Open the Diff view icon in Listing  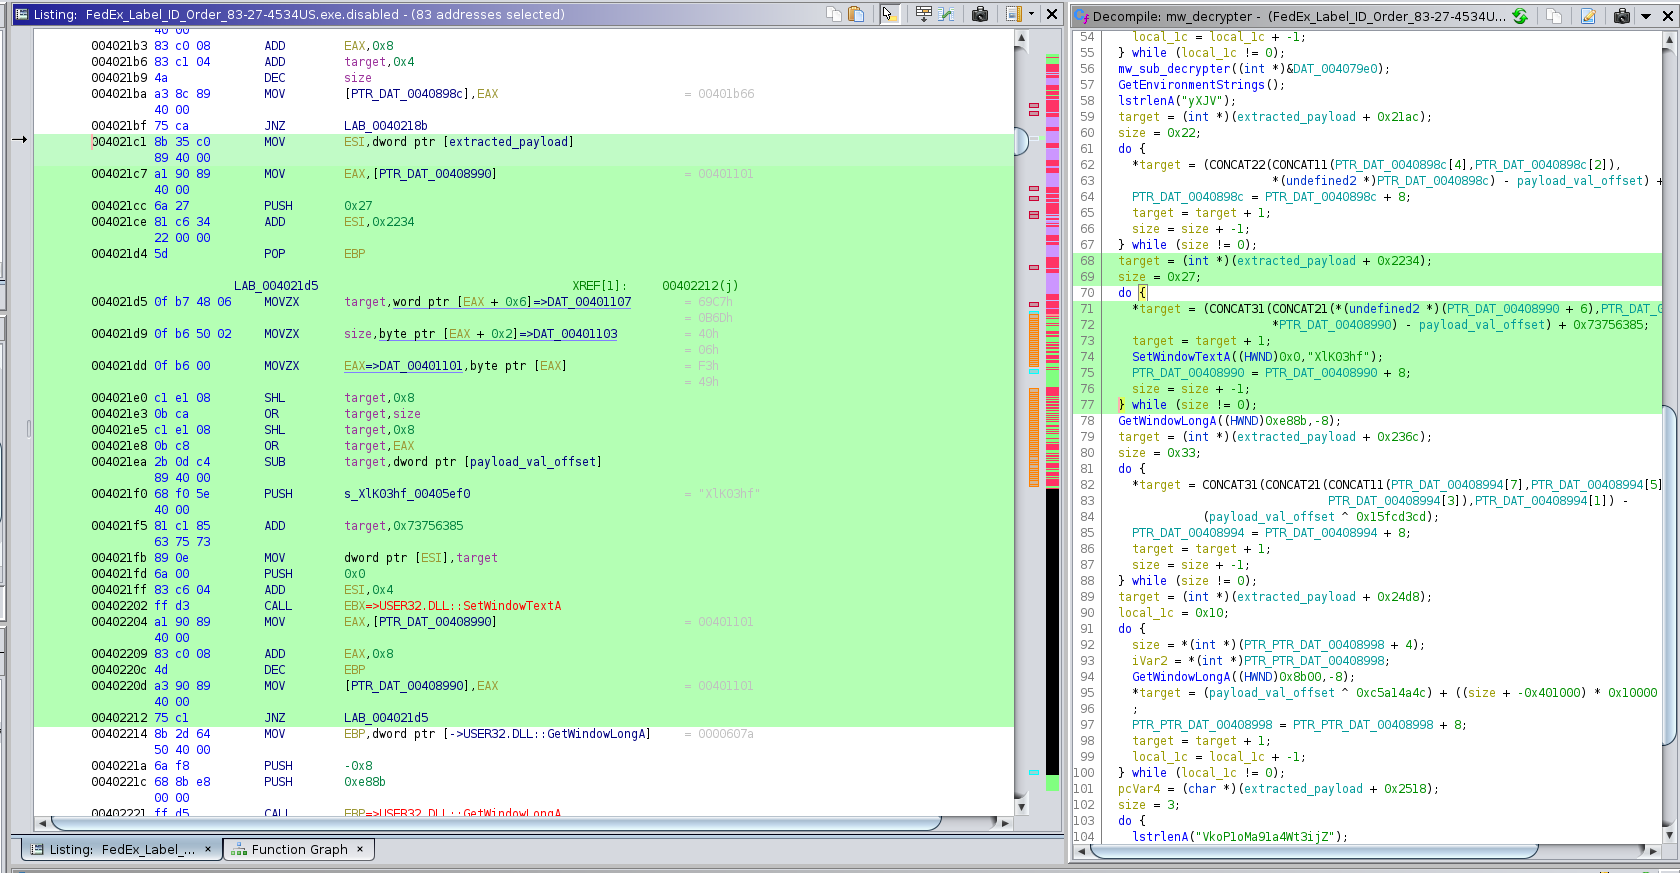pos(945,14)
